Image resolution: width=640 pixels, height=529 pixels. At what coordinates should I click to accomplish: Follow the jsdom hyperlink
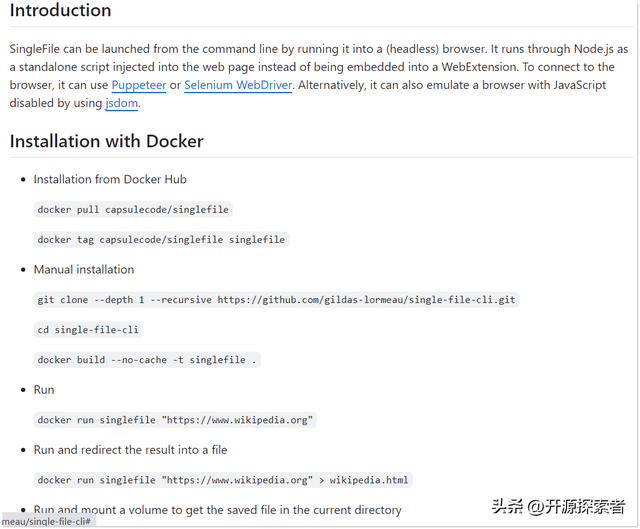coord(121,103)
